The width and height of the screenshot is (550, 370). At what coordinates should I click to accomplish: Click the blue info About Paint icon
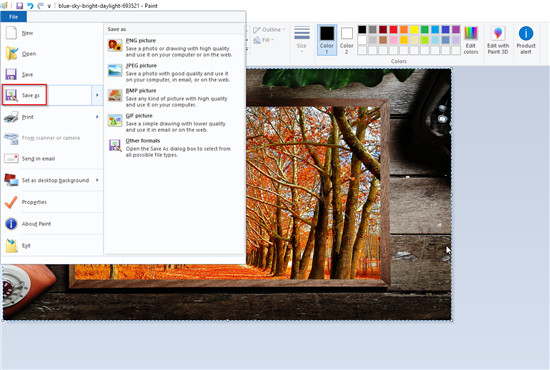coord(11,224)
